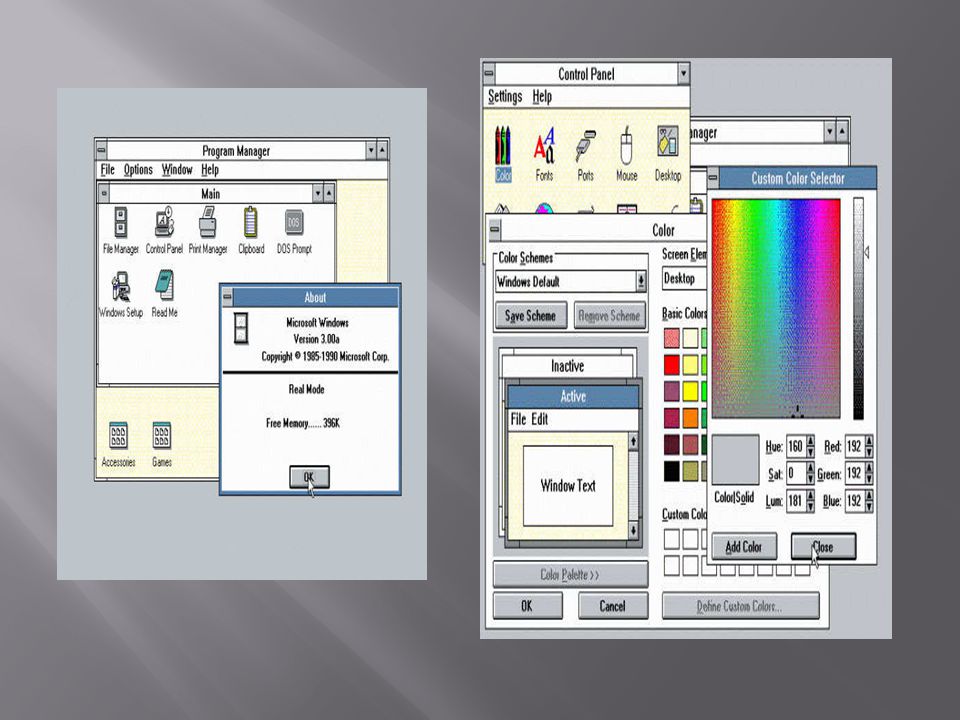The width and height of the screenshot is (960, 720).
Task: Select the orange basic color swatch
Action: pyautogui.click(x=691, y=418)
